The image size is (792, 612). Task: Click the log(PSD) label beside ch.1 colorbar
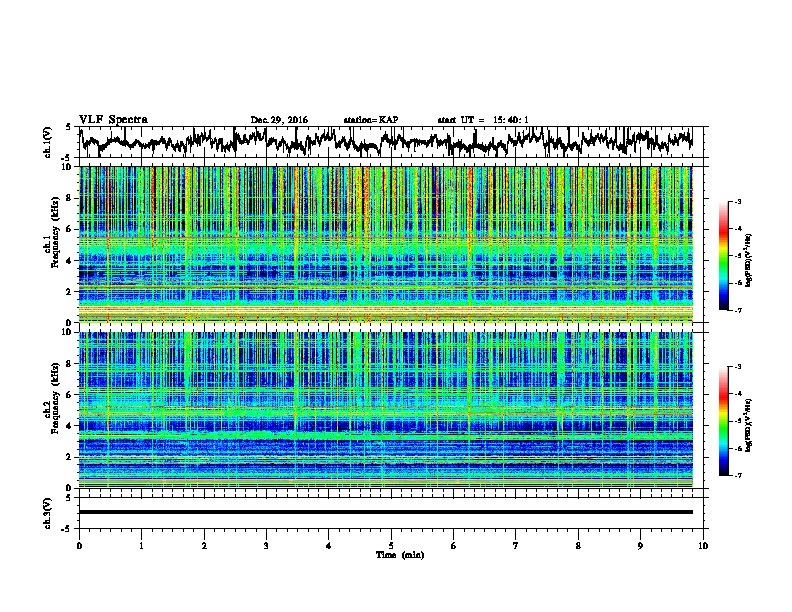(749, 260)
